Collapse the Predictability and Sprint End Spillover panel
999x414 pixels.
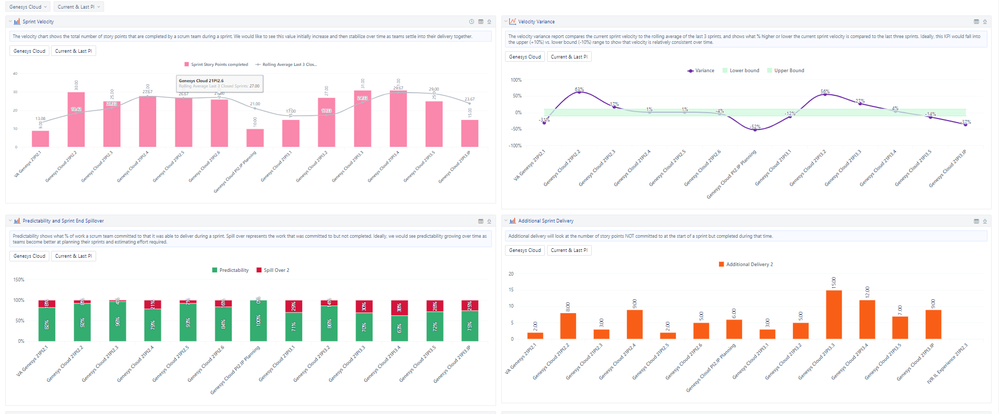[10, 221]
